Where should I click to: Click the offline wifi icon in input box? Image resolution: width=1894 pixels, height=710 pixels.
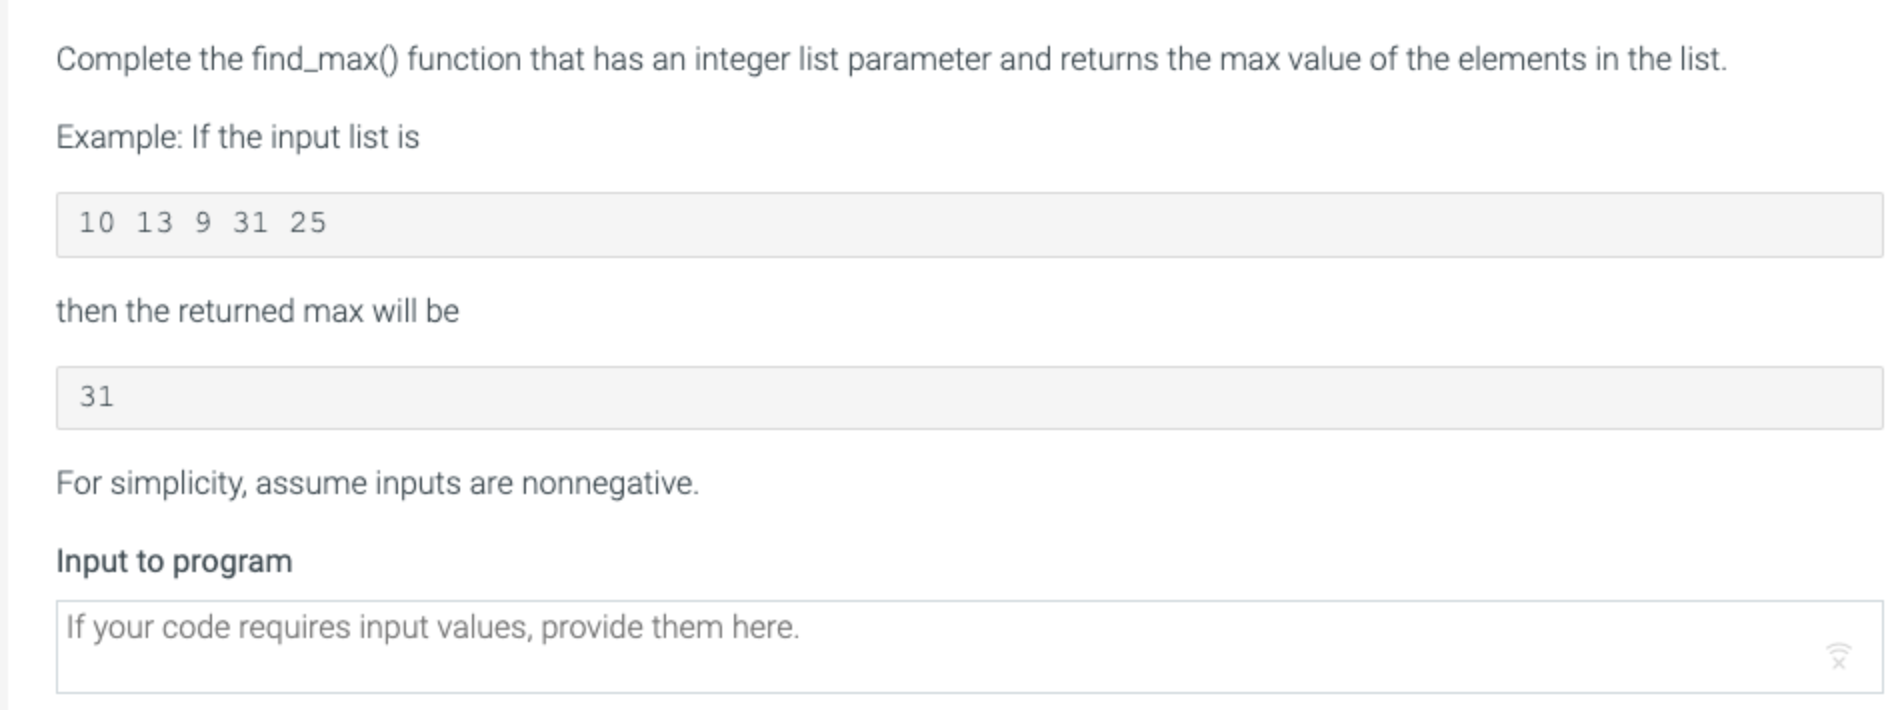(x=1838, y=656)
